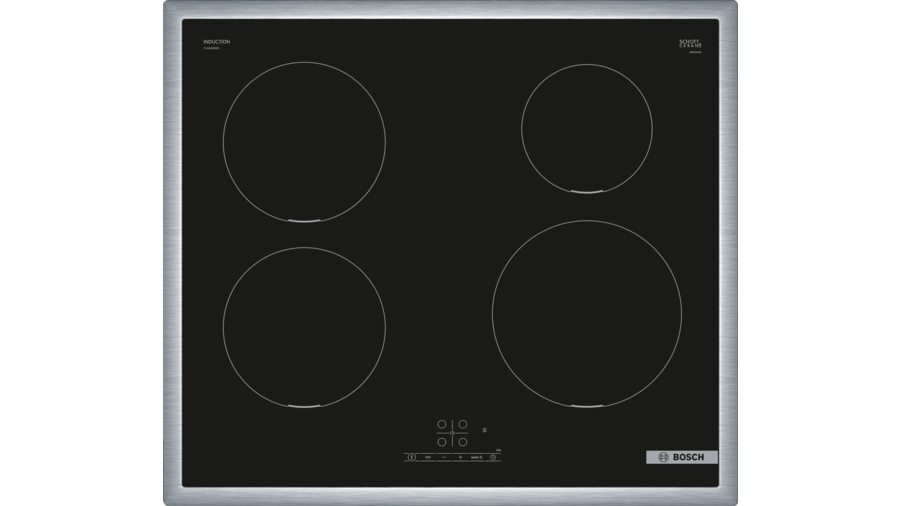Click the small rear-right cooking zone
The height and width of the screenshot is (506, 900).
[587, 128]
